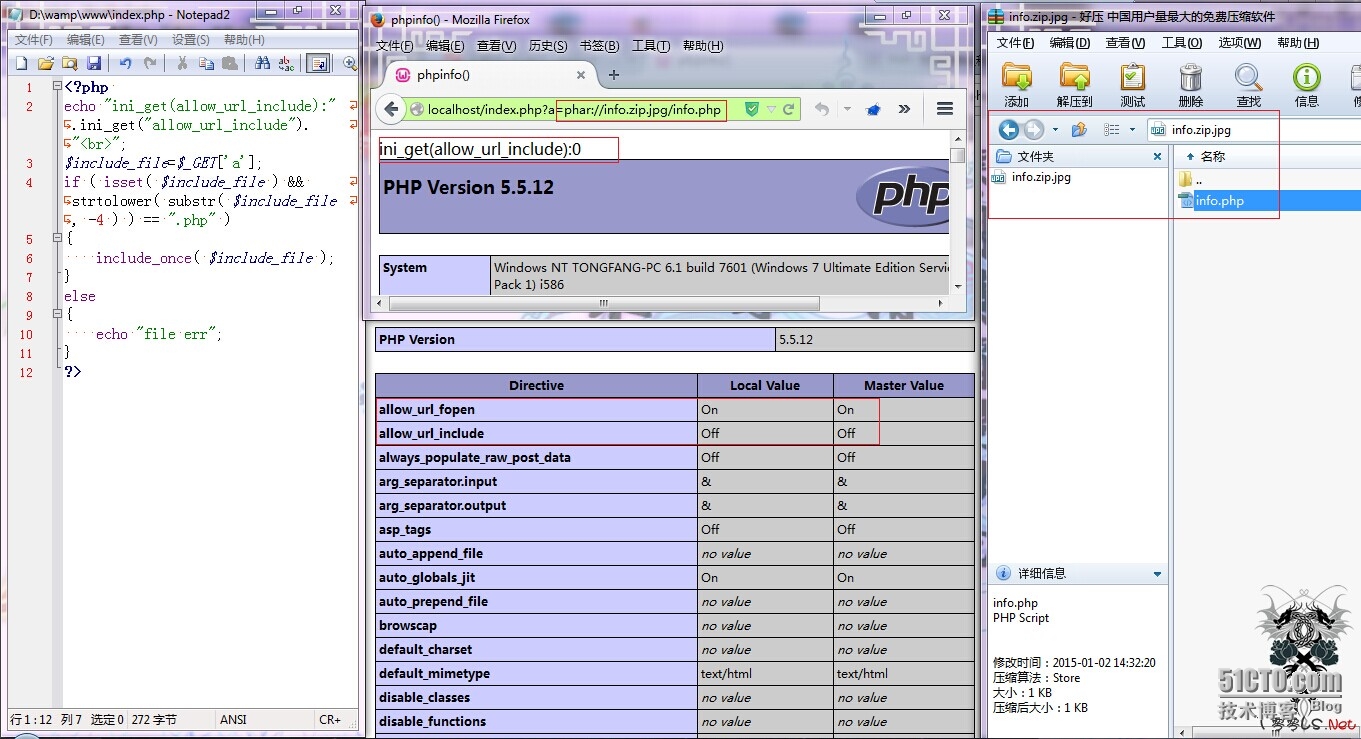
Task: Click the up-one-level folder icon in 好压
Action: click(1079, 130)
